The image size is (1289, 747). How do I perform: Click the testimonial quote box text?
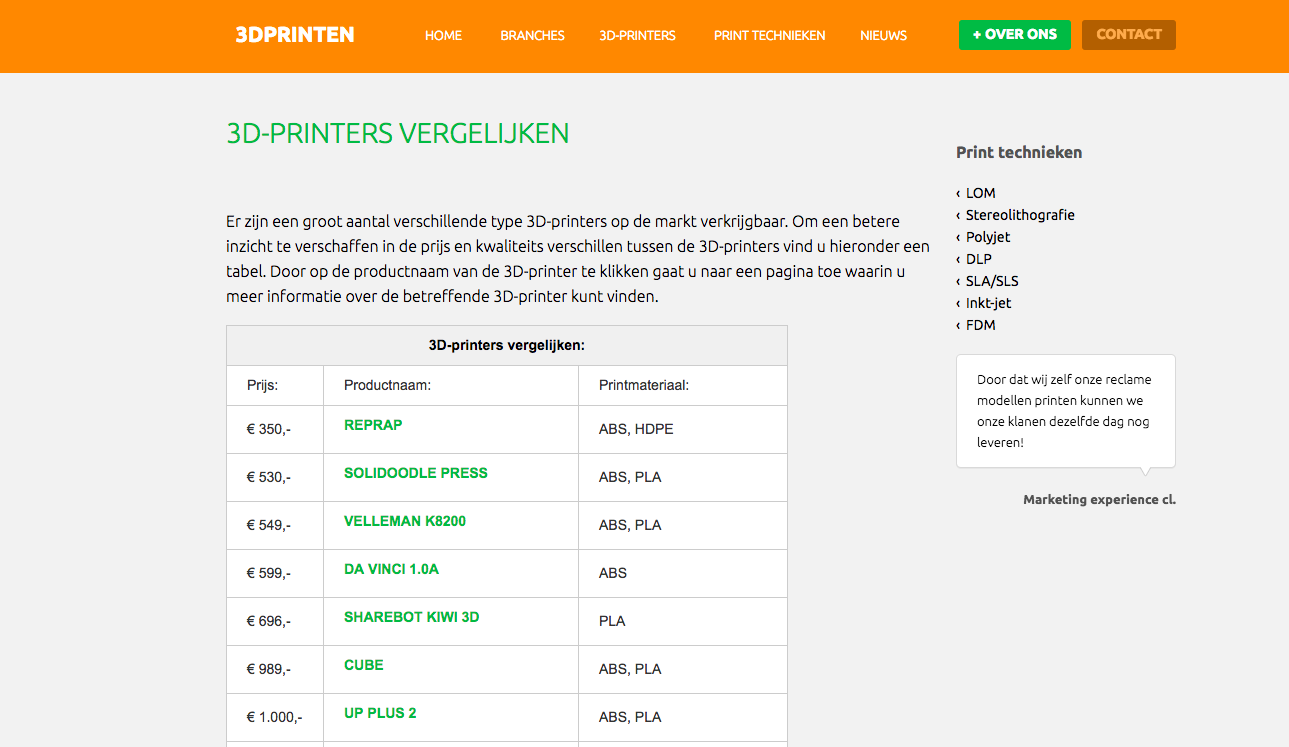click(1065, 411)
